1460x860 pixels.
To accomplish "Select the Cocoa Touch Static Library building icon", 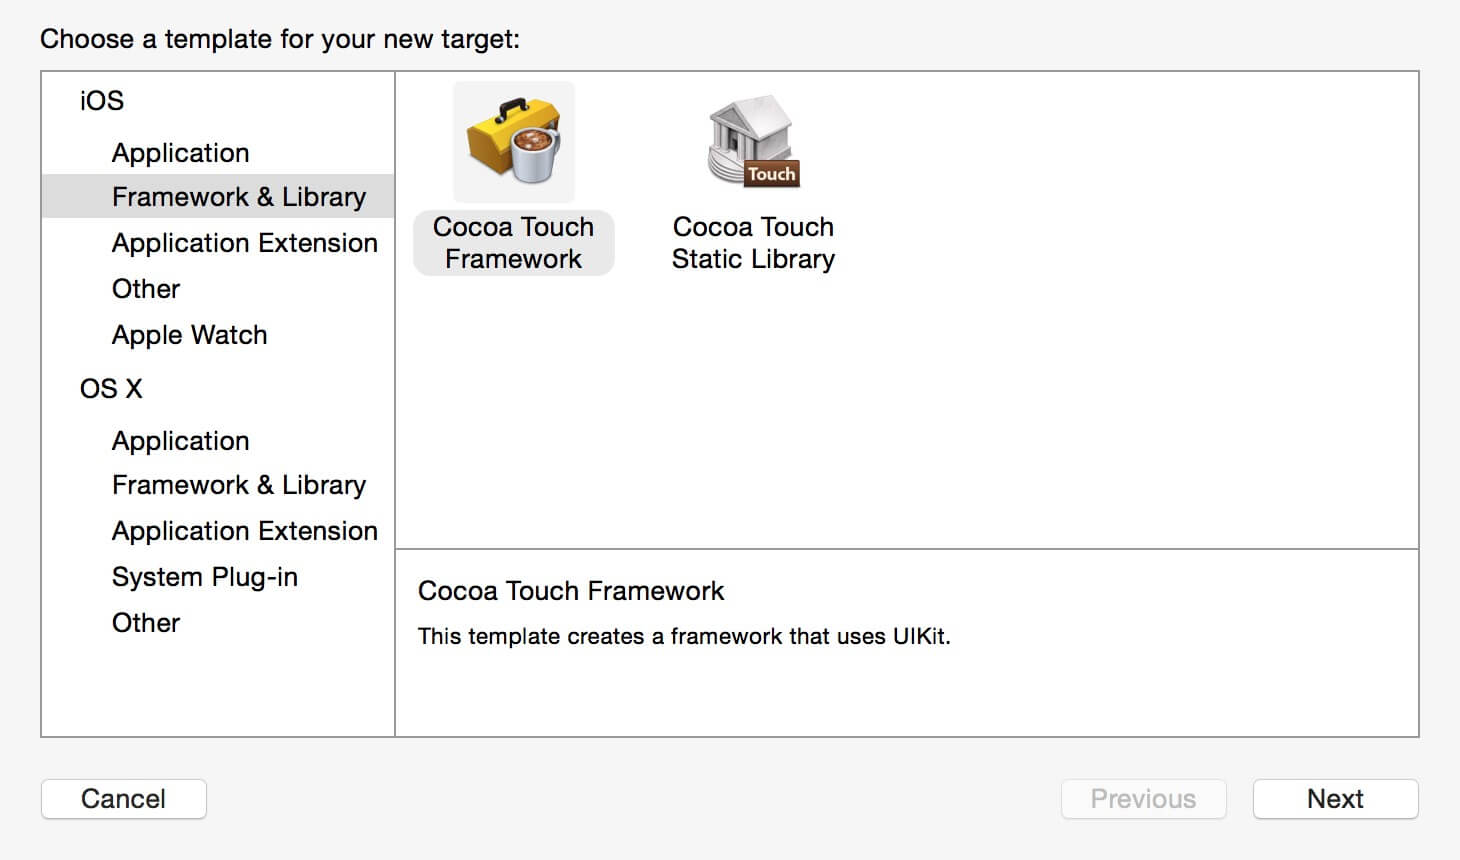I will 753,141.
